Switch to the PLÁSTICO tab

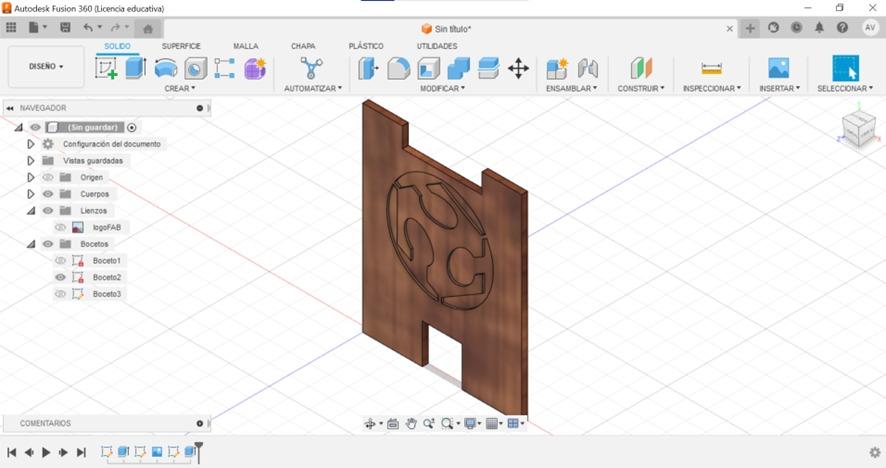coord(366,46)
